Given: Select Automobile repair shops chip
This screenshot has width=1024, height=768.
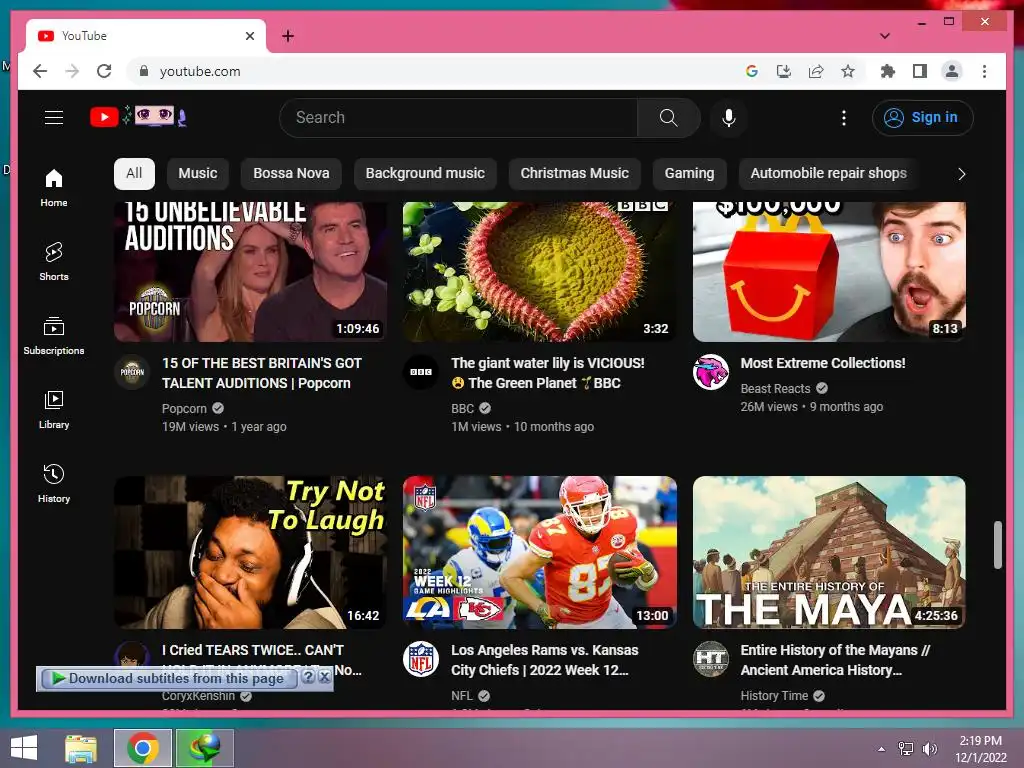Looking at the screenshot, I should click(x=829, y=173).
